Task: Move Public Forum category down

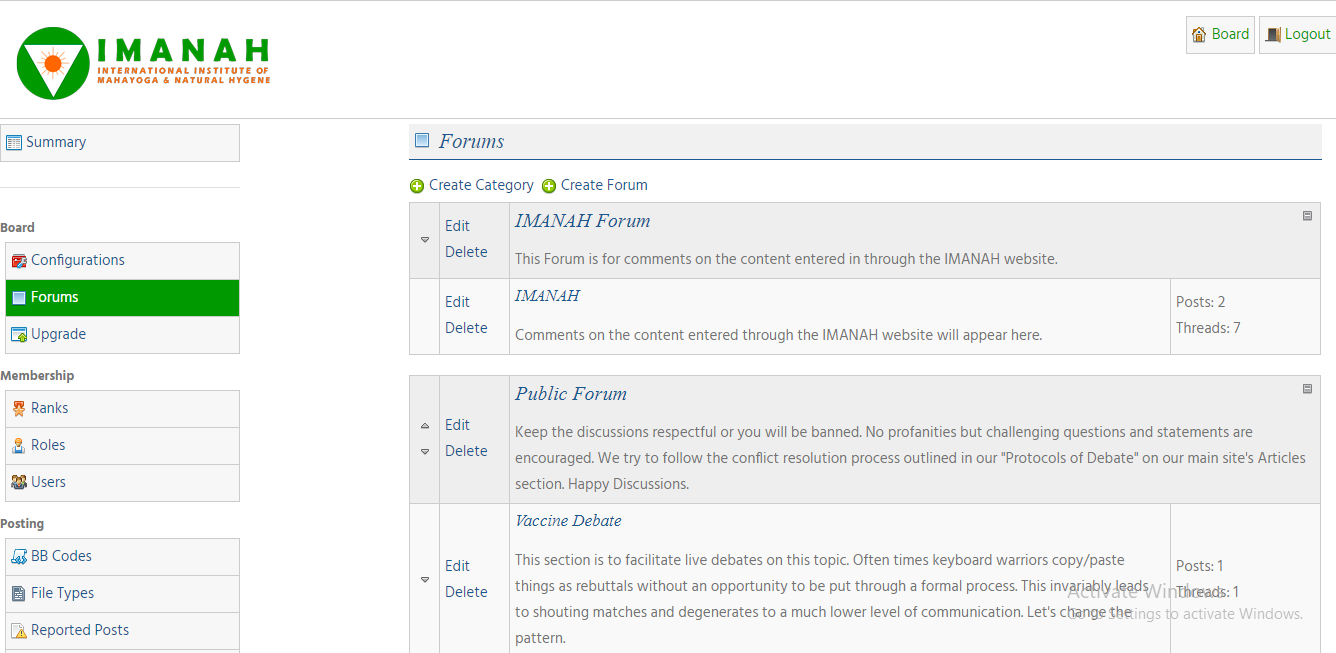Action: point(425,451)
